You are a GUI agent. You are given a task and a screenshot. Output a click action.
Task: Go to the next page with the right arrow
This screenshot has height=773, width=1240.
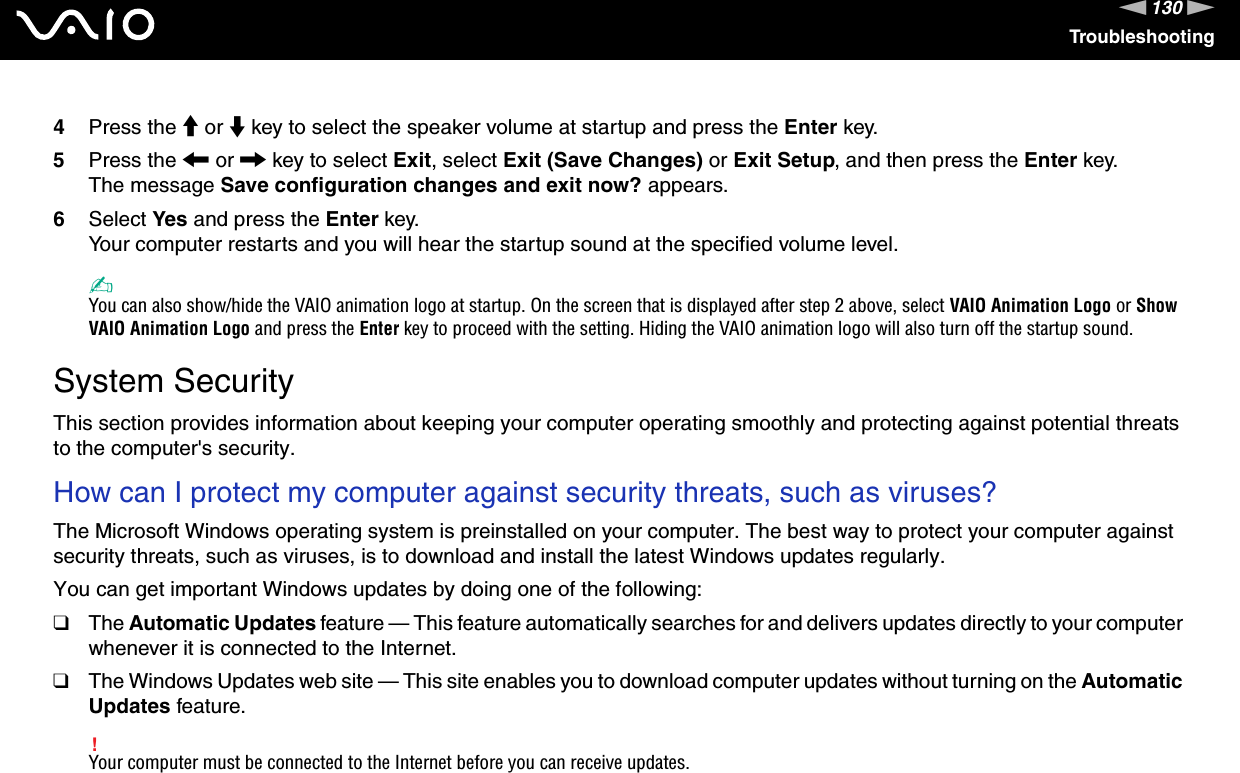(x=1200, y=9)
